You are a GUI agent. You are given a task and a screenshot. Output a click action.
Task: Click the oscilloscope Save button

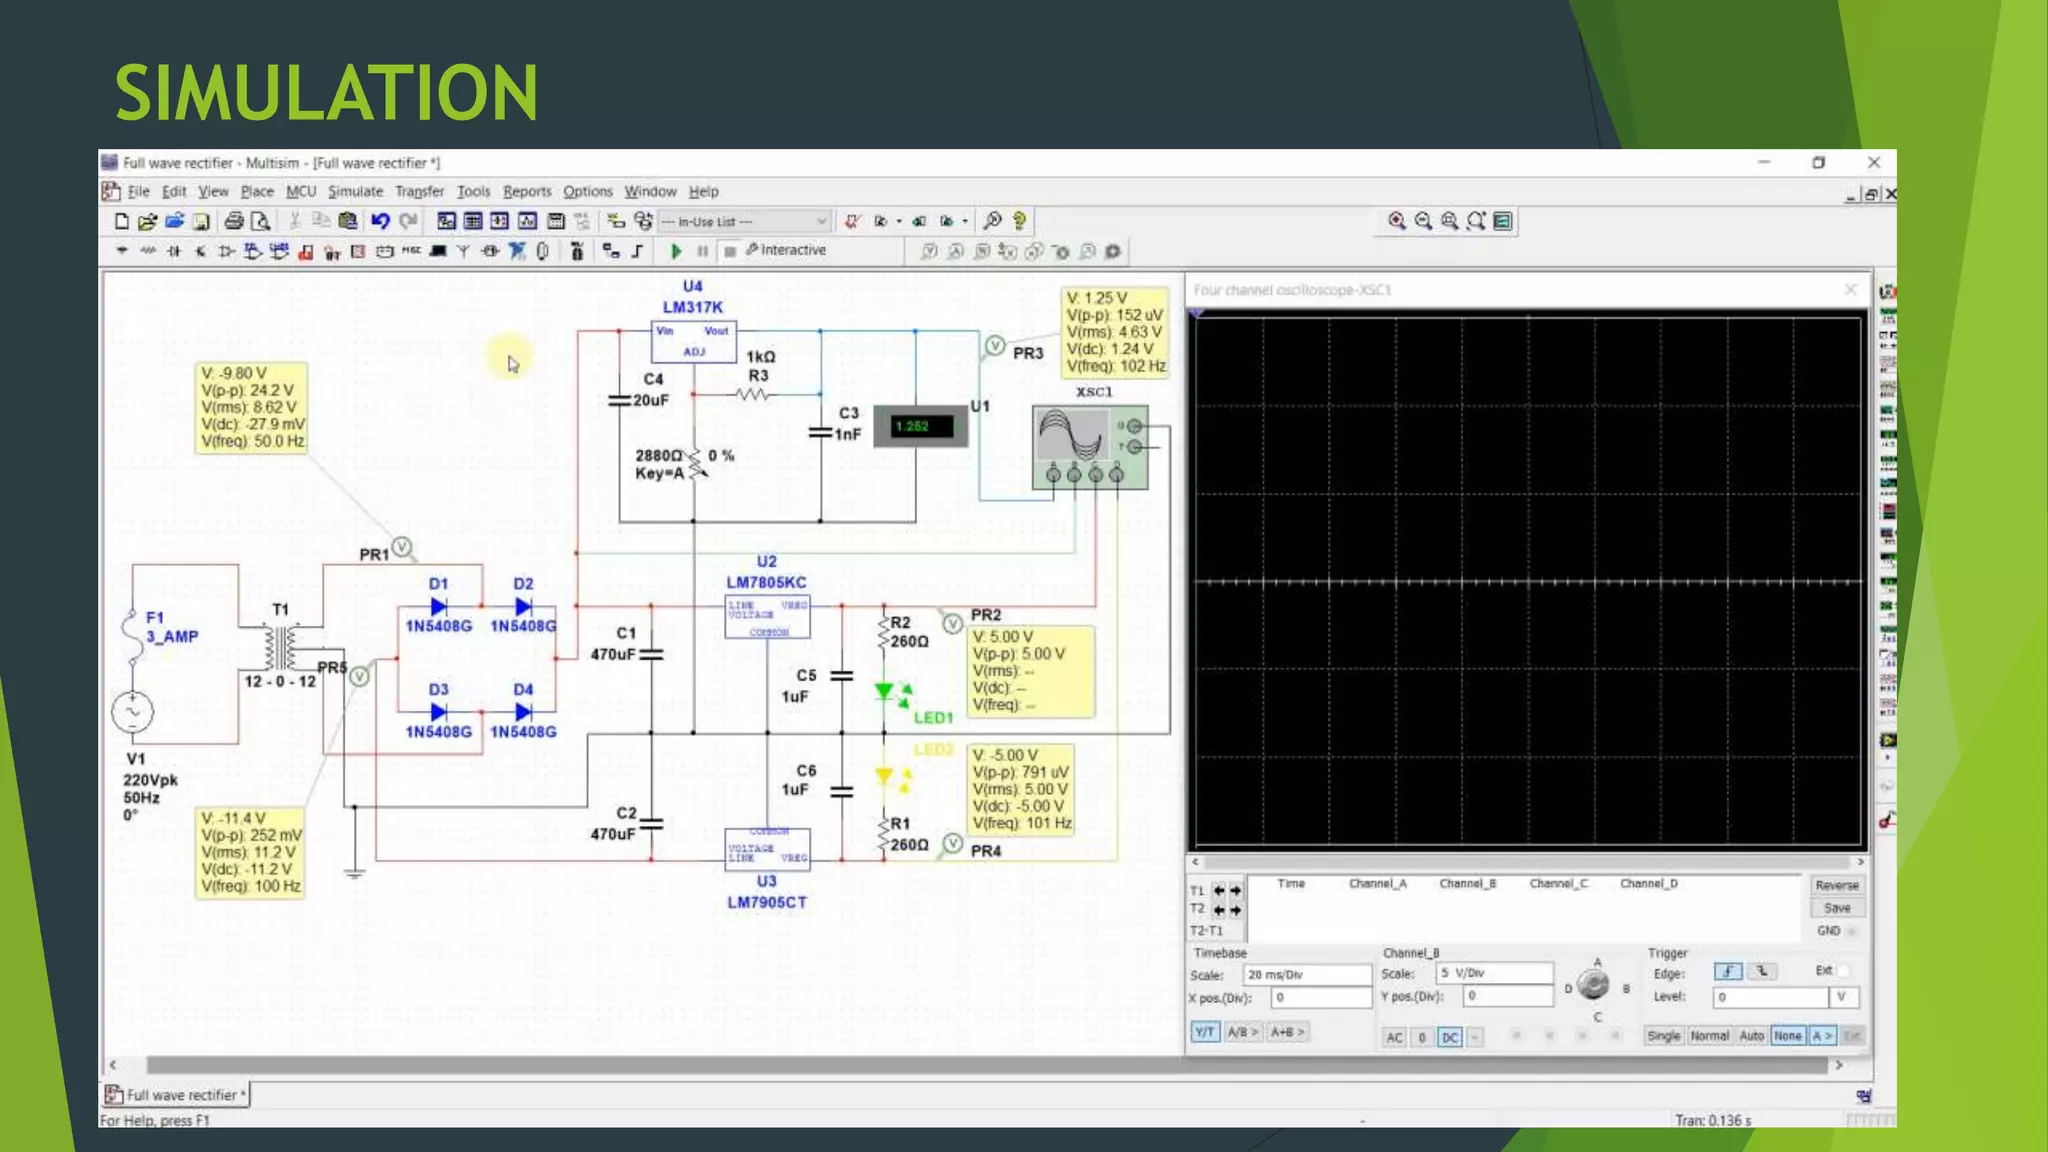(1837, 908)
